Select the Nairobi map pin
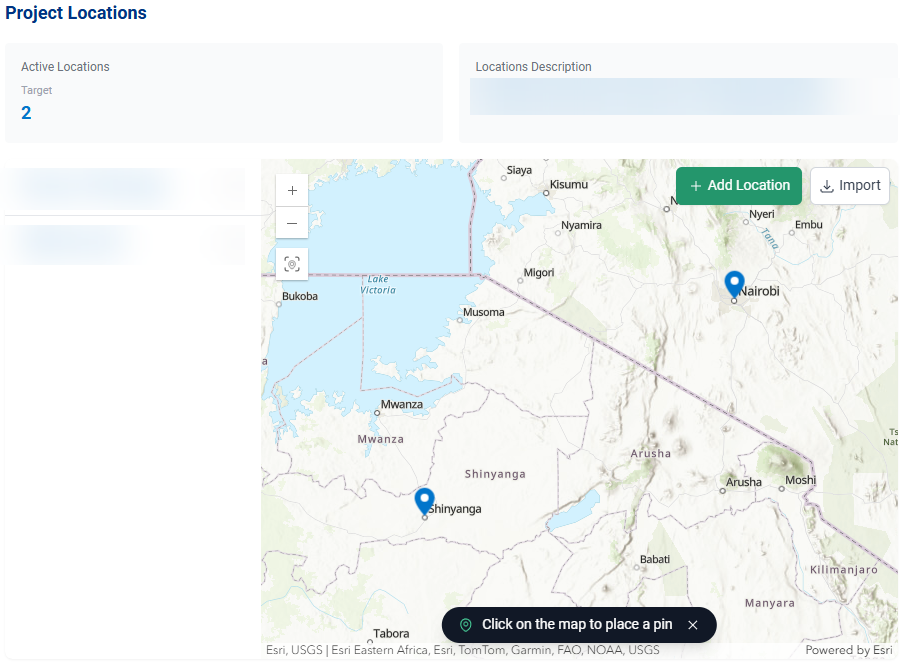This screenshot has height=667, width=912. 734,283
